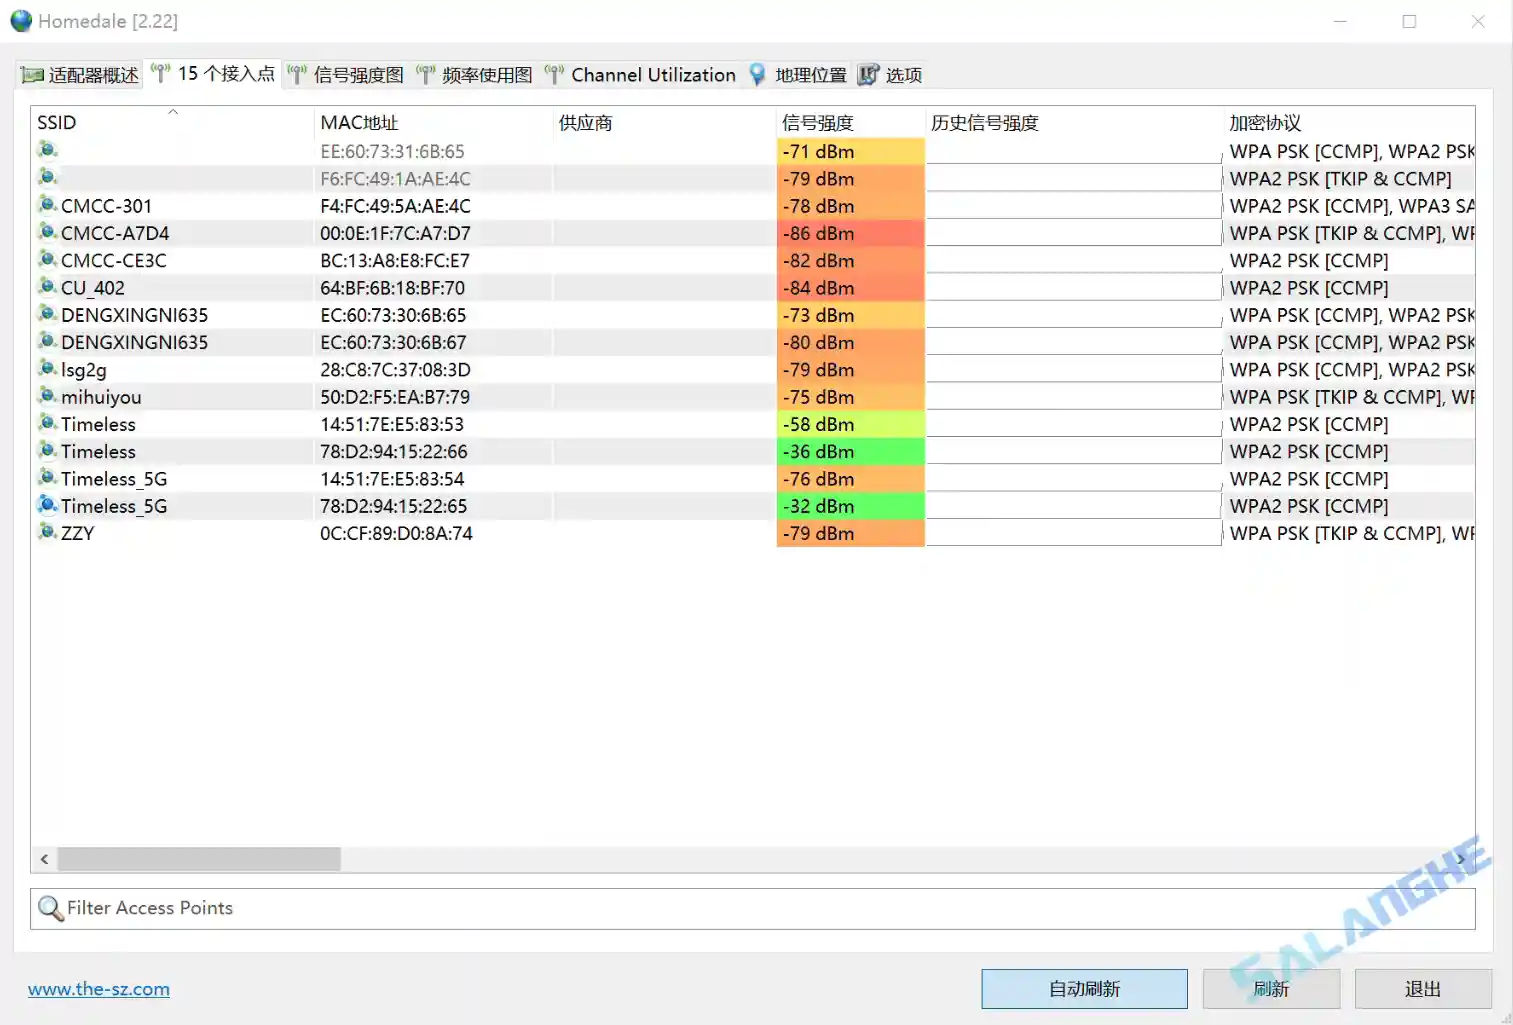Click the WiFi icon beside lsg2g
This screenshot has width=1513, height=1025.
(x=47, y=369)
